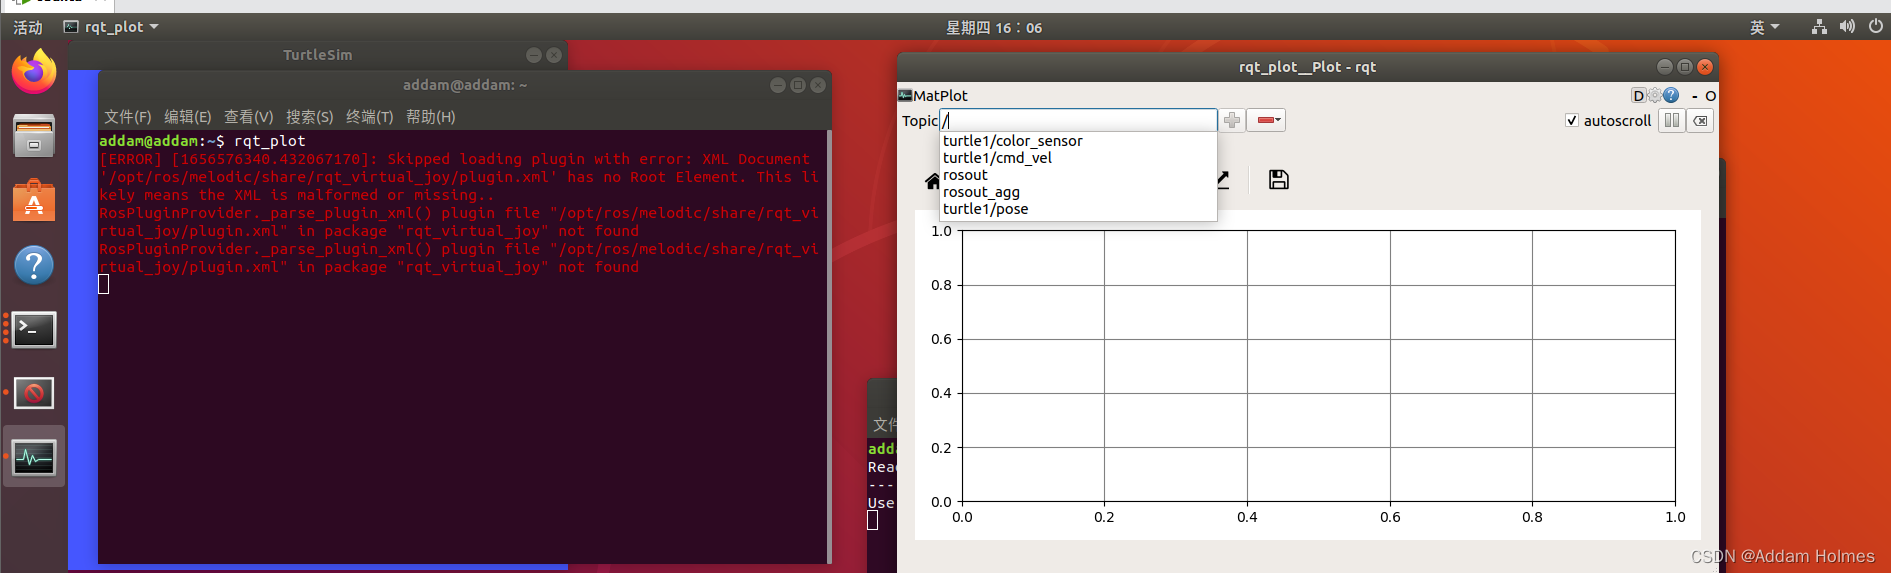Open terminal 搜索(S) menu
The width and height of the screenshot is (1891, 573).
310,117
